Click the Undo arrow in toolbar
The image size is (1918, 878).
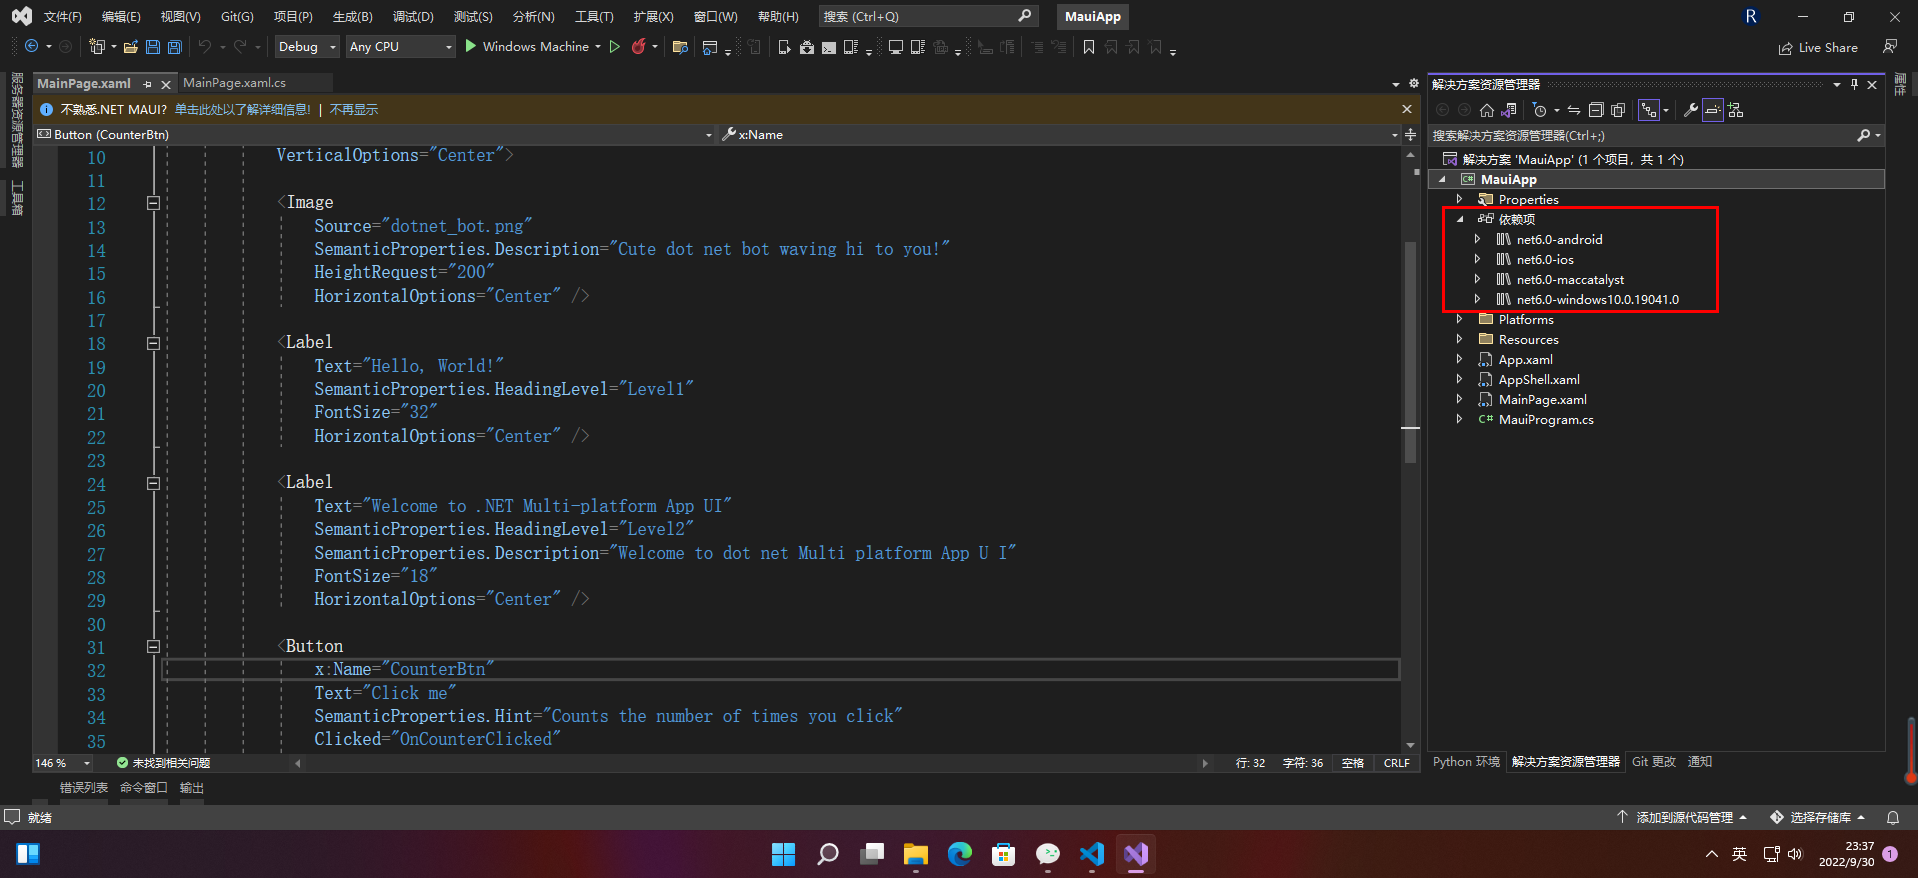coord(205,46)
